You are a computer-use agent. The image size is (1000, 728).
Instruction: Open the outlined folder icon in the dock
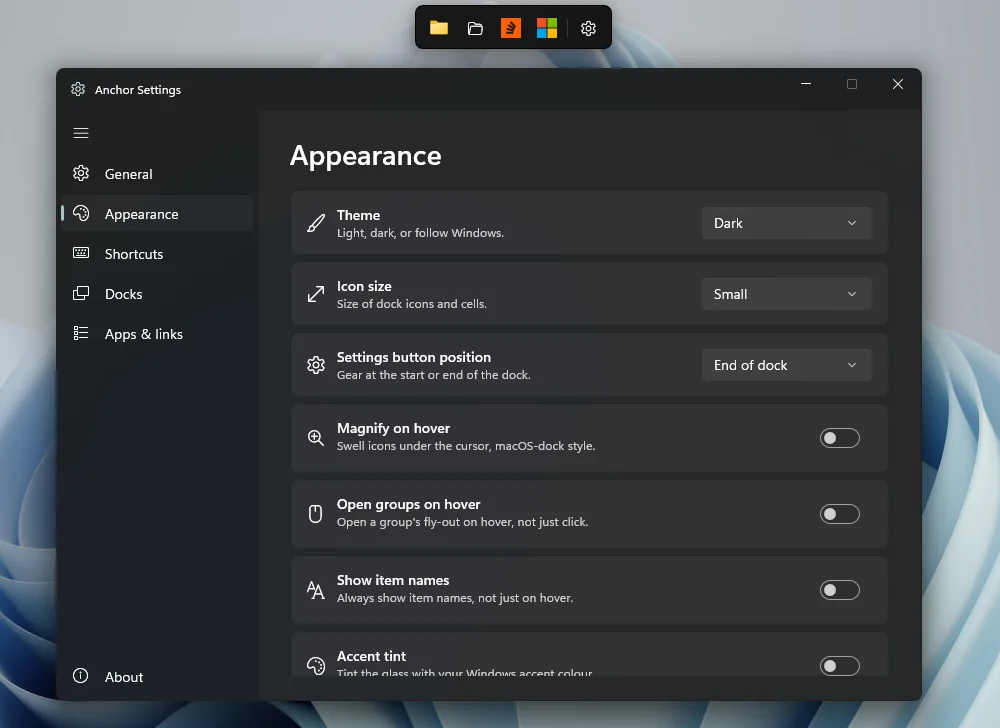[x=475, y=28]
